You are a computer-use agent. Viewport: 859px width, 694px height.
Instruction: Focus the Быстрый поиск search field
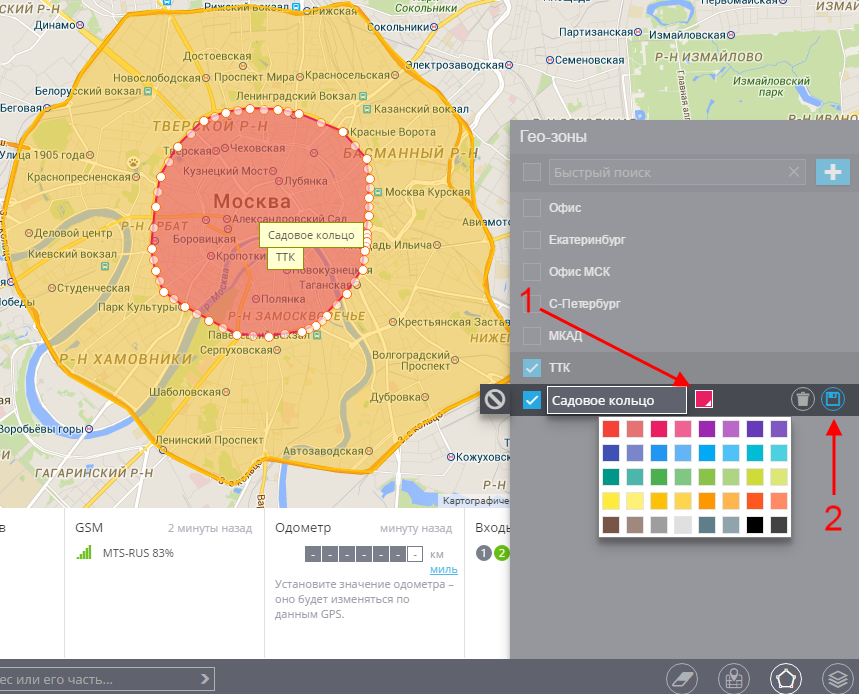pos(677,172)
